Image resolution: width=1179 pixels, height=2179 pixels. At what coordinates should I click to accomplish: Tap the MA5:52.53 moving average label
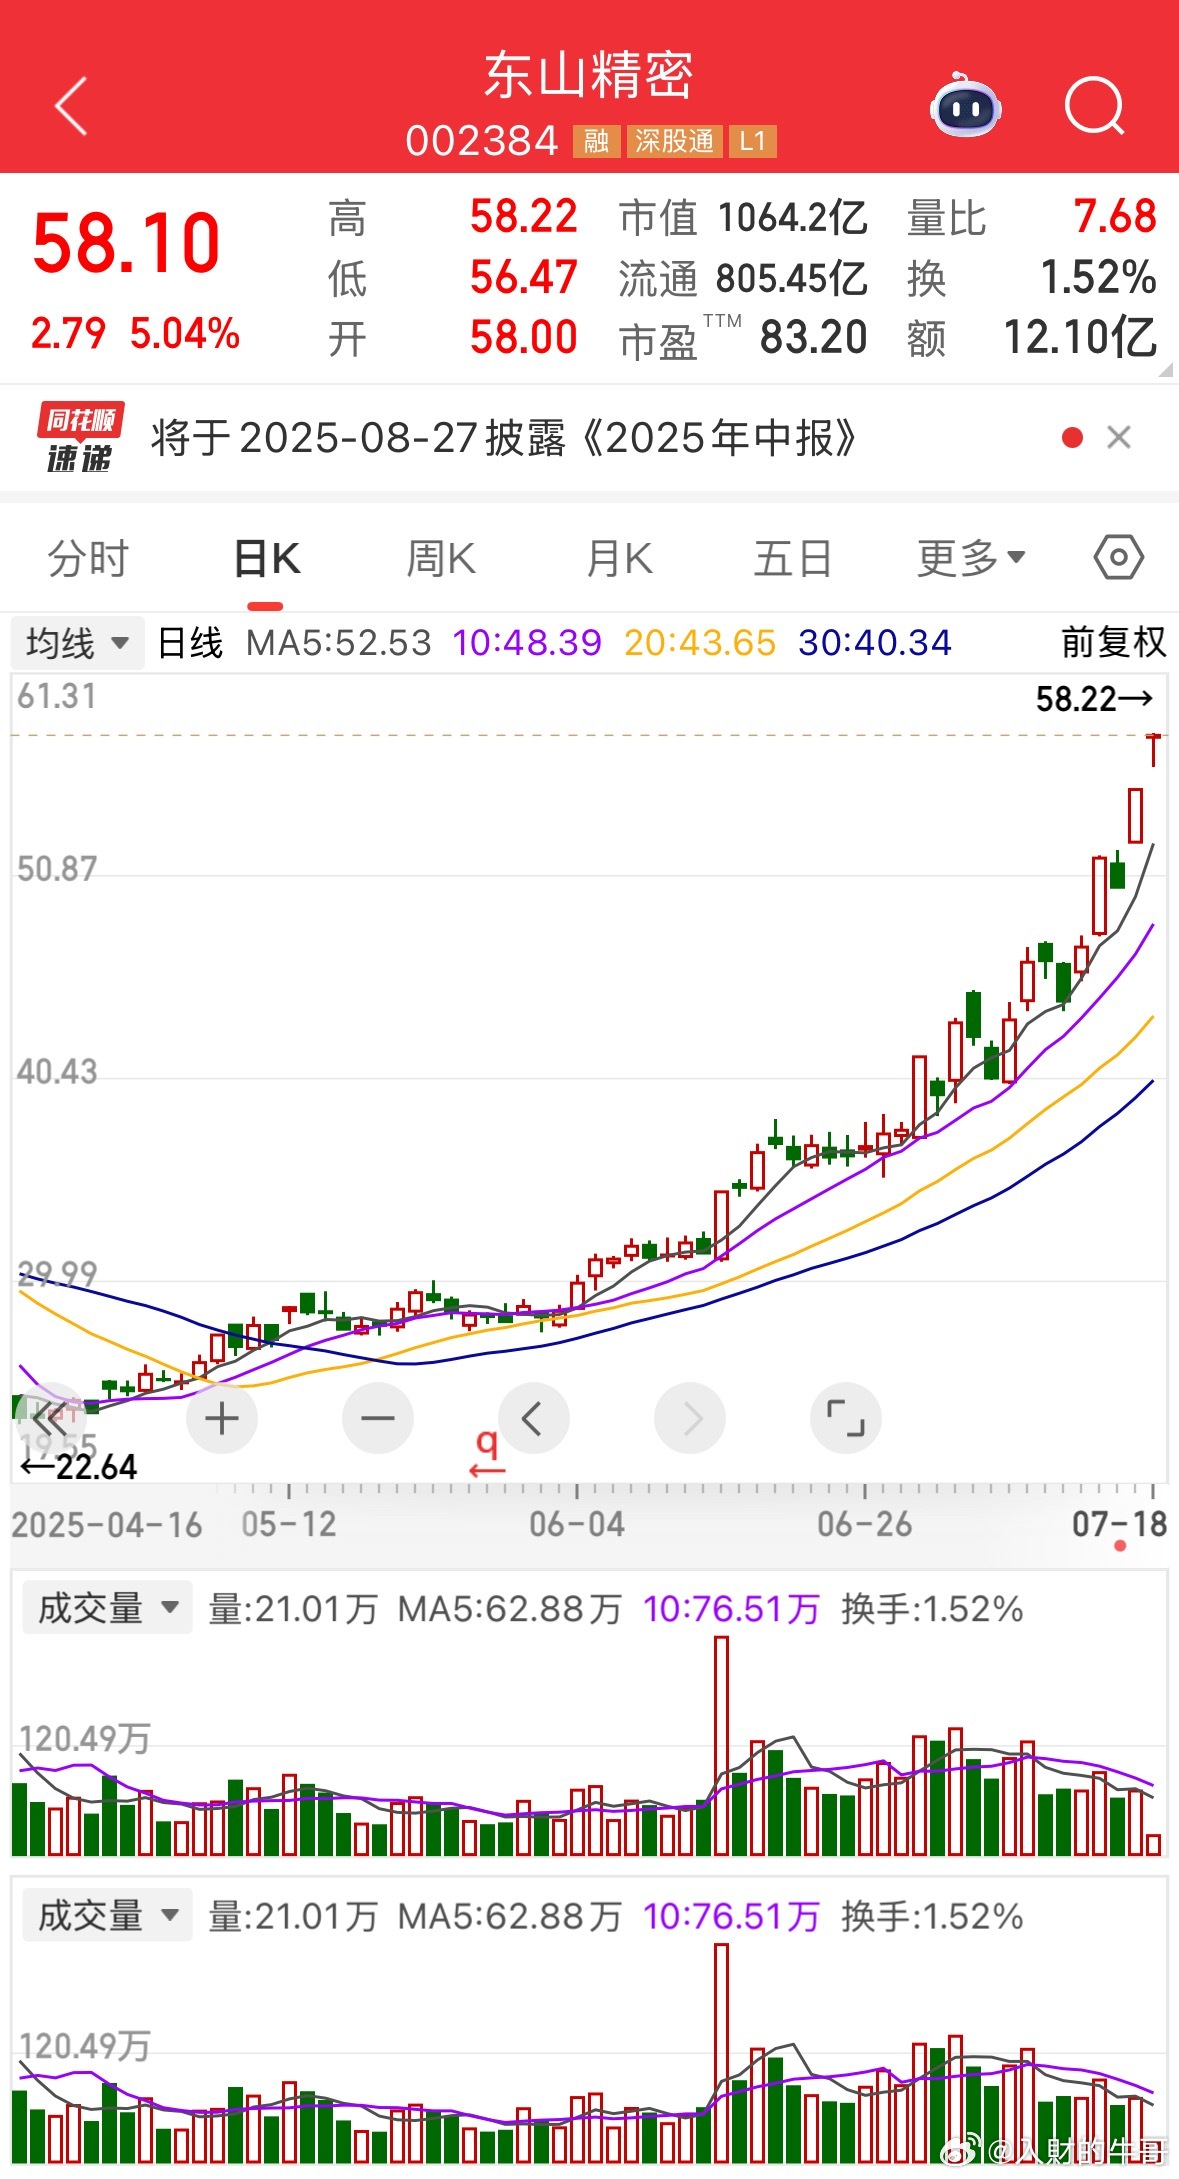coord(338,642)
